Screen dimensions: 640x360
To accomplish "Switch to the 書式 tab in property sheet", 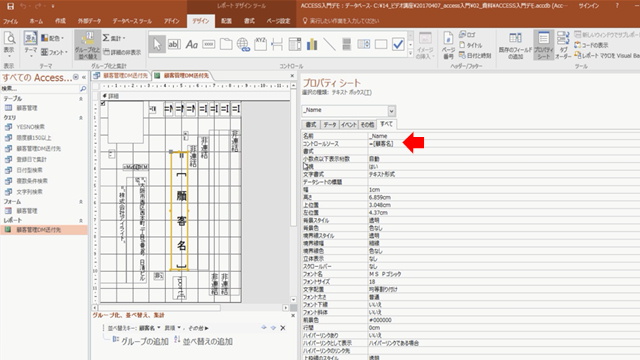I will [x=311, y=124].
